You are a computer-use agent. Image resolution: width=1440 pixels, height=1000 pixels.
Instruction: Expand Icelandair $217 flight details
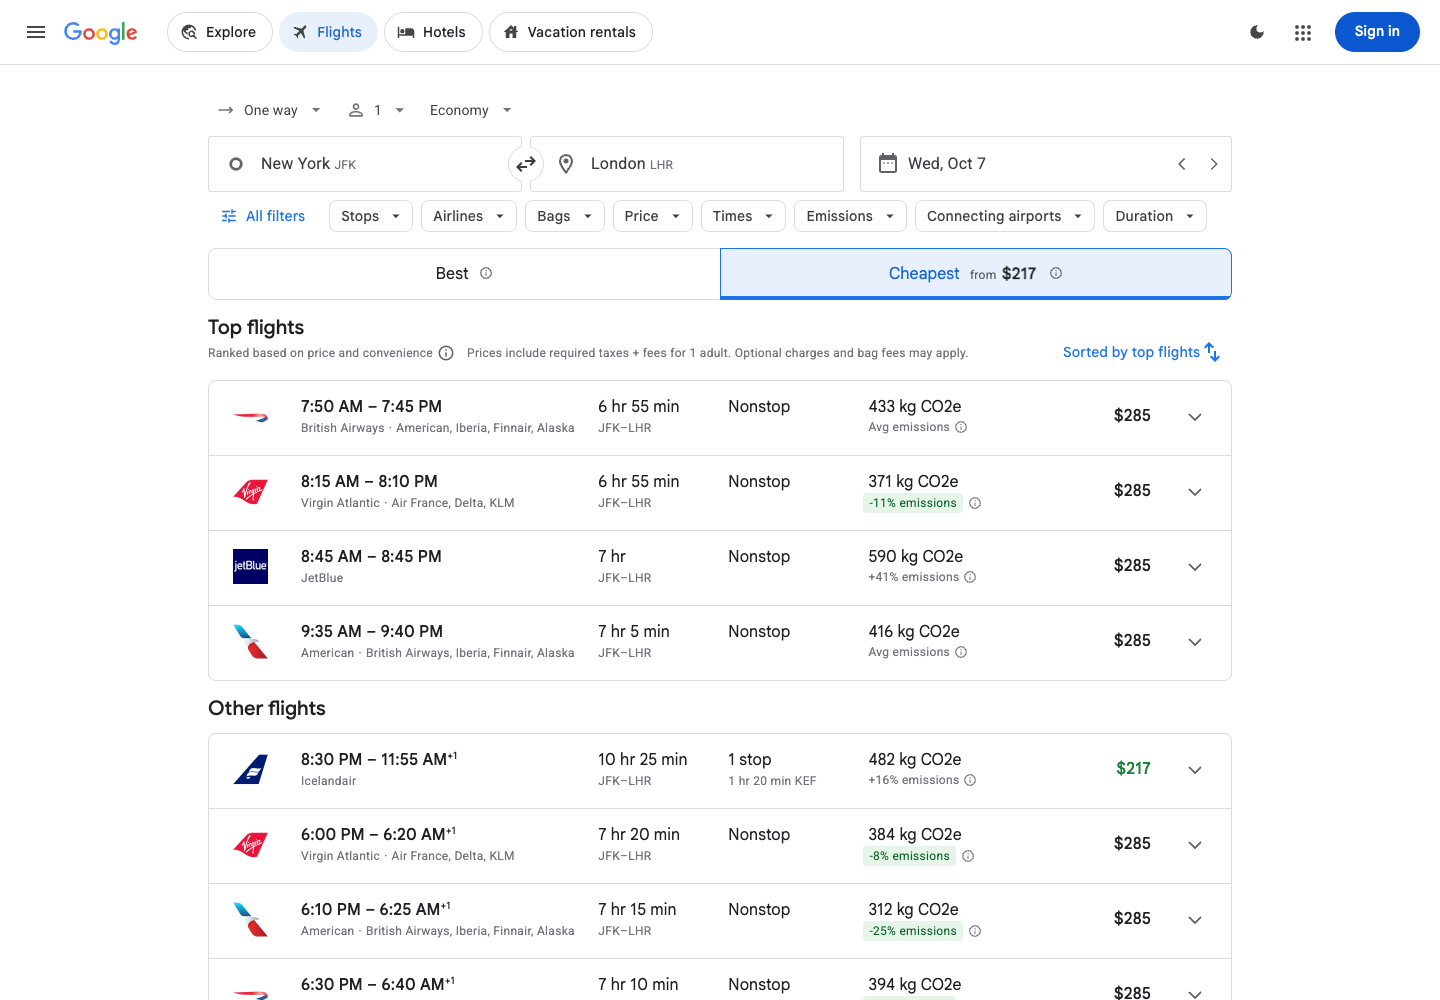[1195, 770]
